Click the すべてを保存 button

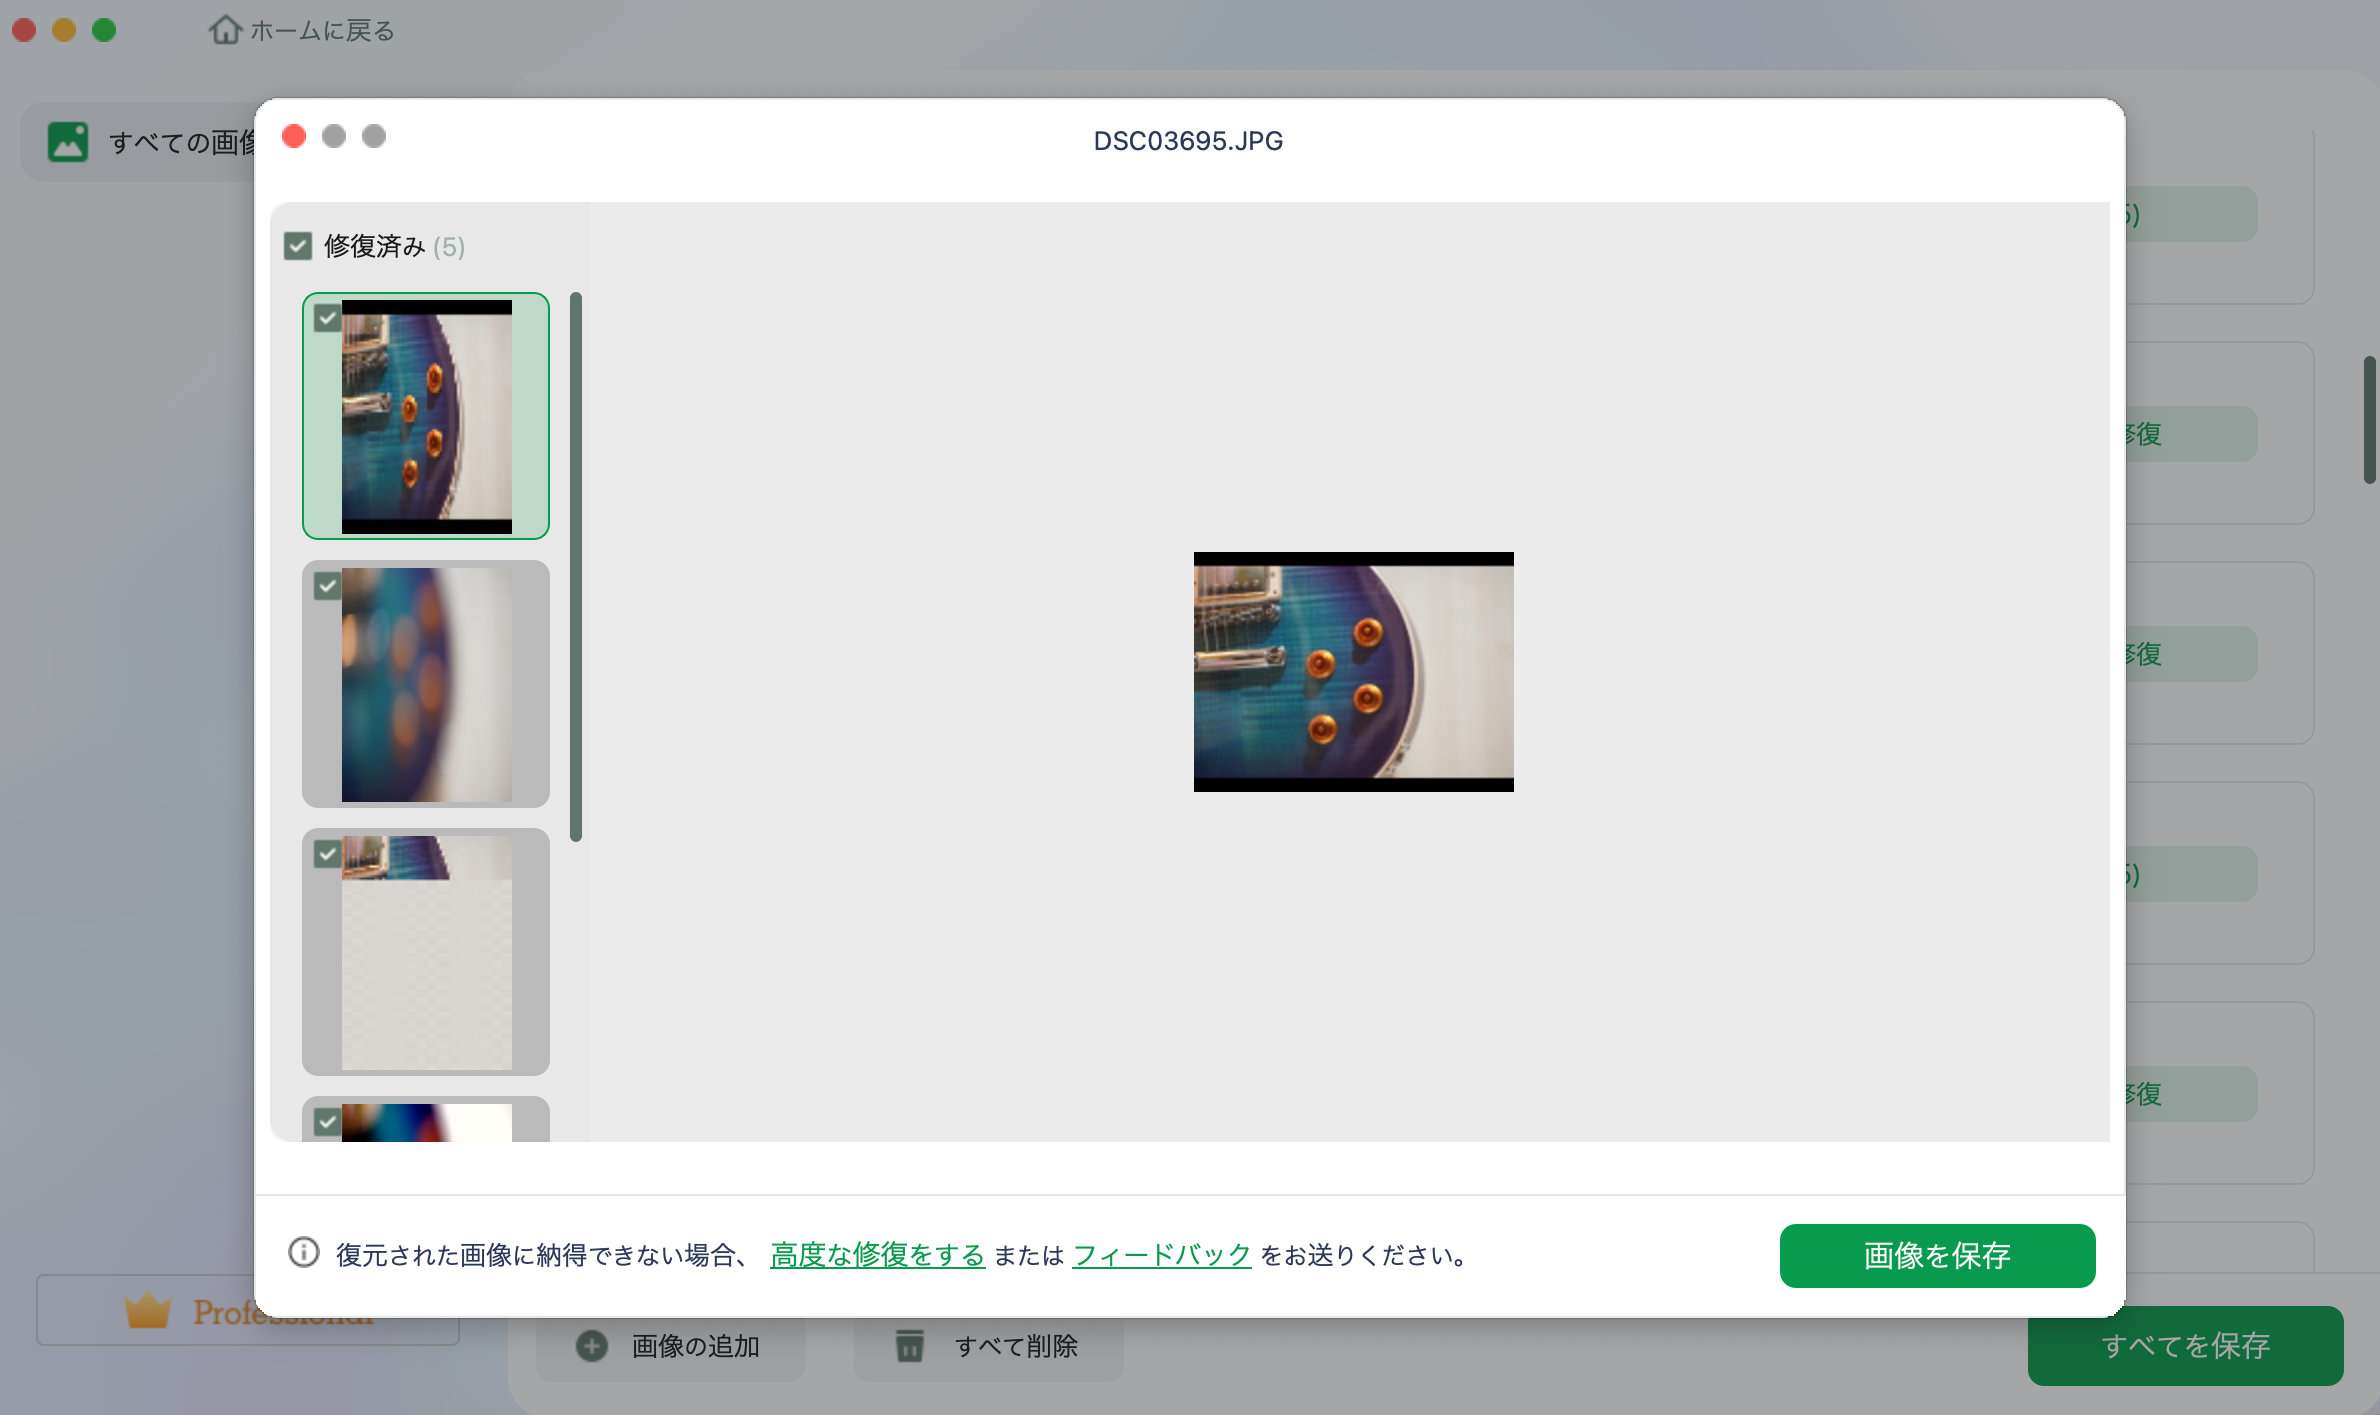pos(2184,1346)
